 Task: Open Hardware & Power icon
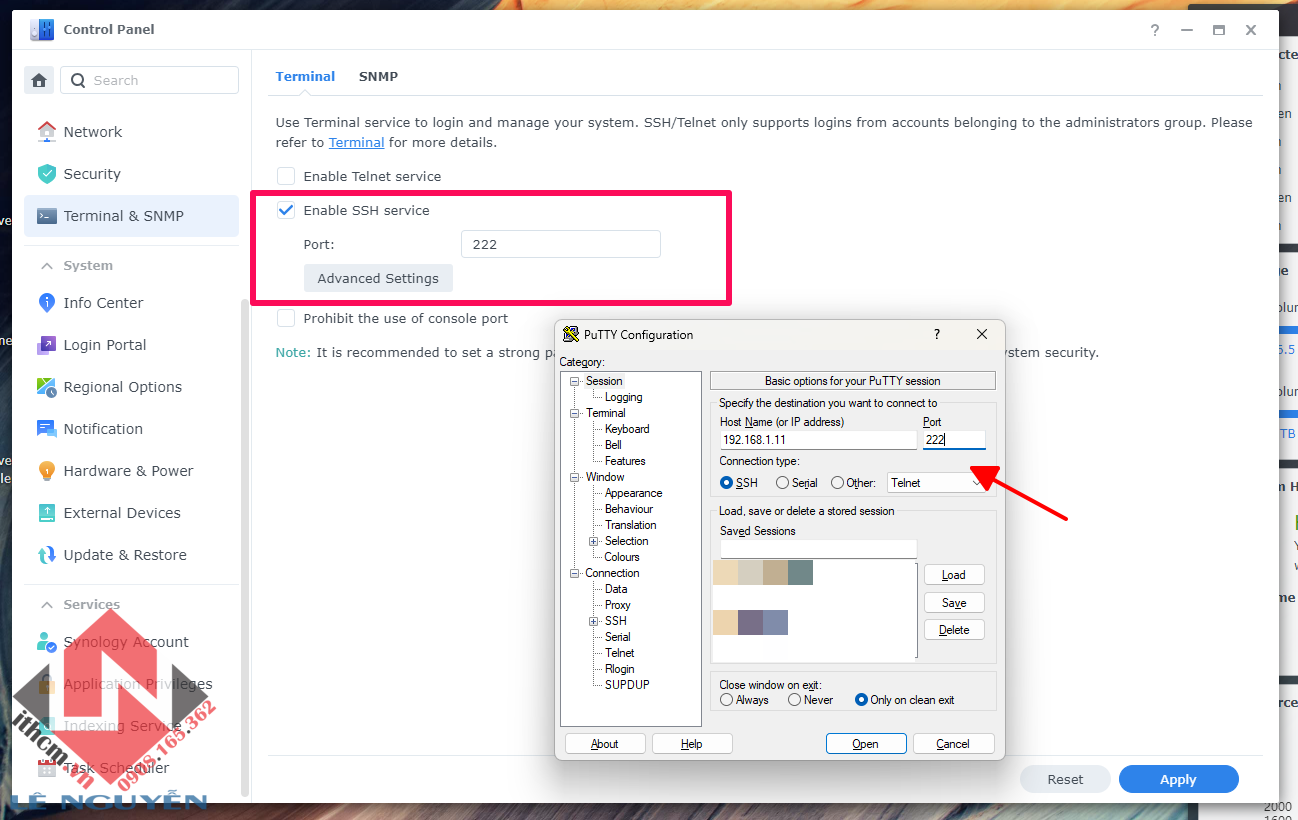tap(47, 471)
